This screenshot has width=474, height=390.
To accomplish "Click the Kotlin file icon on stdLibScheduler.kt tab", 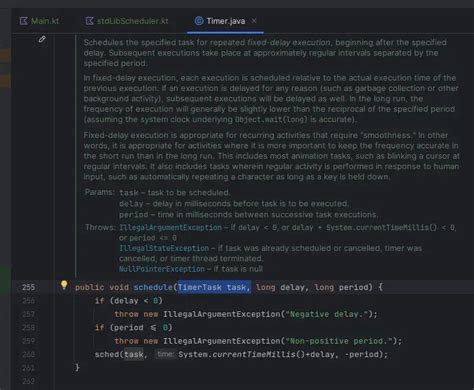I will tap(89, 21).
